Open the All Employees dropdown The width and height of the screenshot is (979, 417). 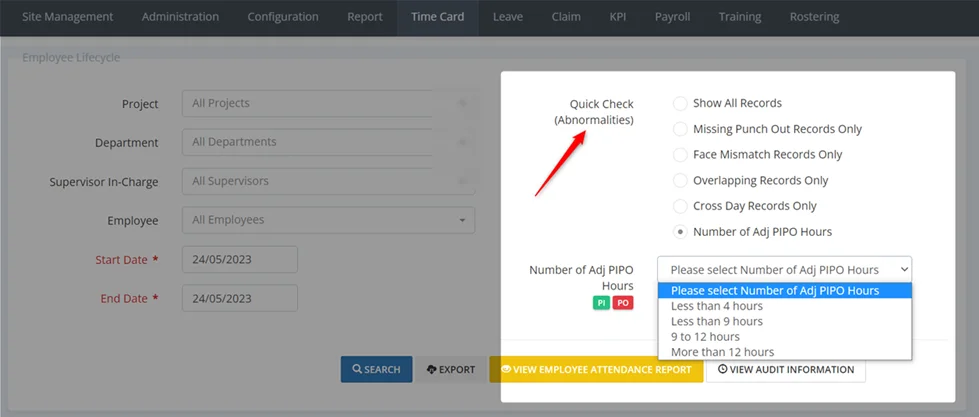328,220
